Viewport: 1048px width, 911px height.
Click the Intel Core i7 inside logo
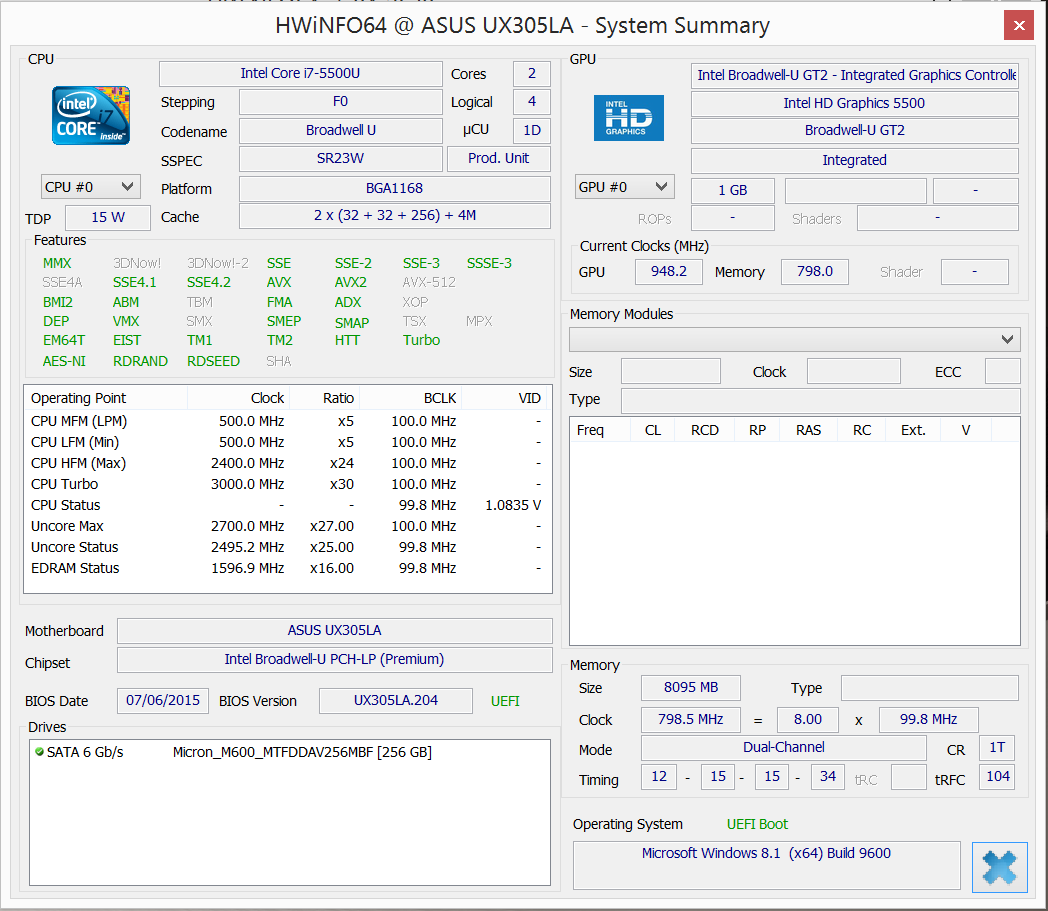click(x=91, y=115)
